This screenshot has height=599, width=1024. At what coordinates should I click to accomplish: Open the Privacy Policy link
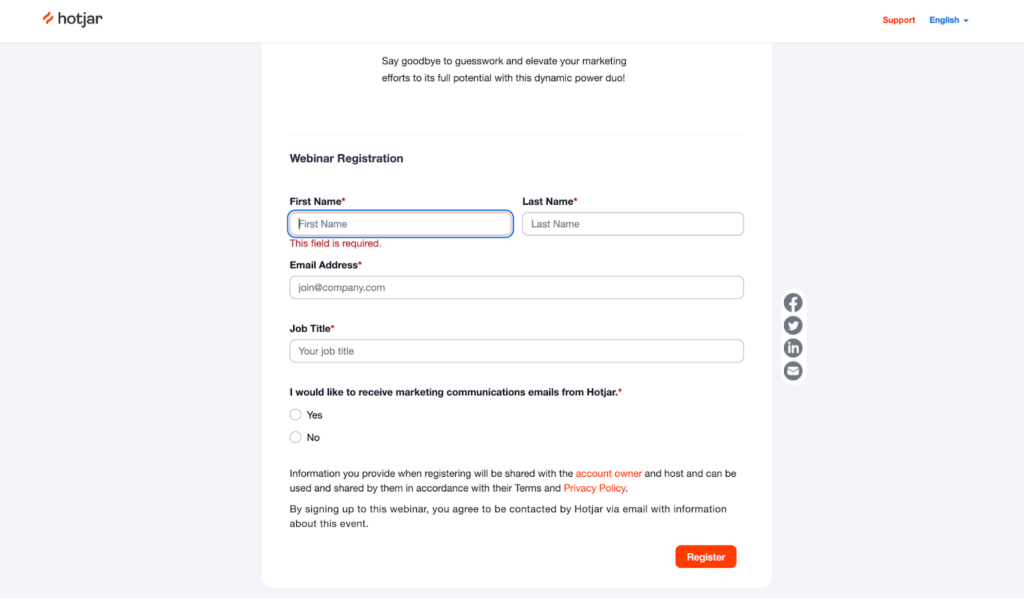594,488
